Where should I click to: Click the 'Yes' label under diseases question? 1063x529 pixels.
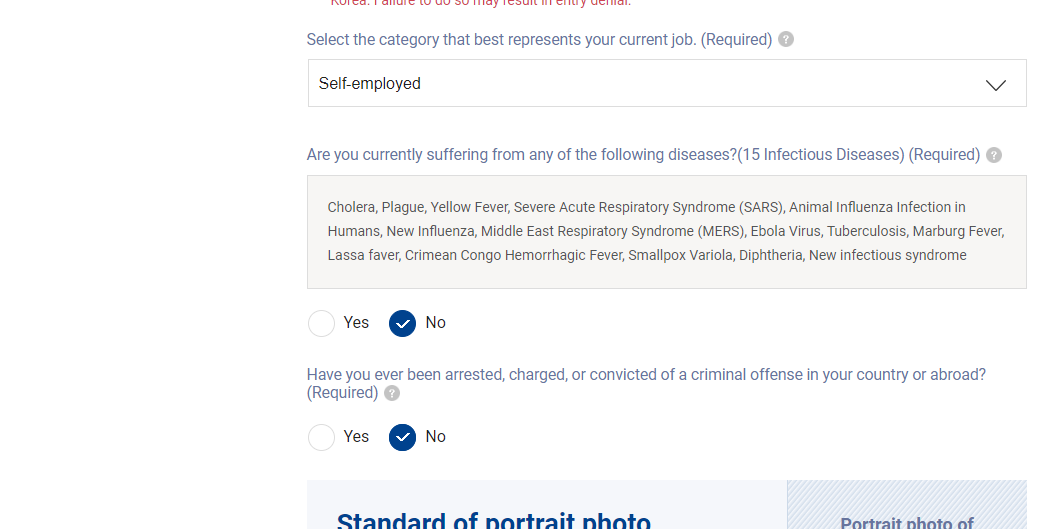tap(356, 323)
